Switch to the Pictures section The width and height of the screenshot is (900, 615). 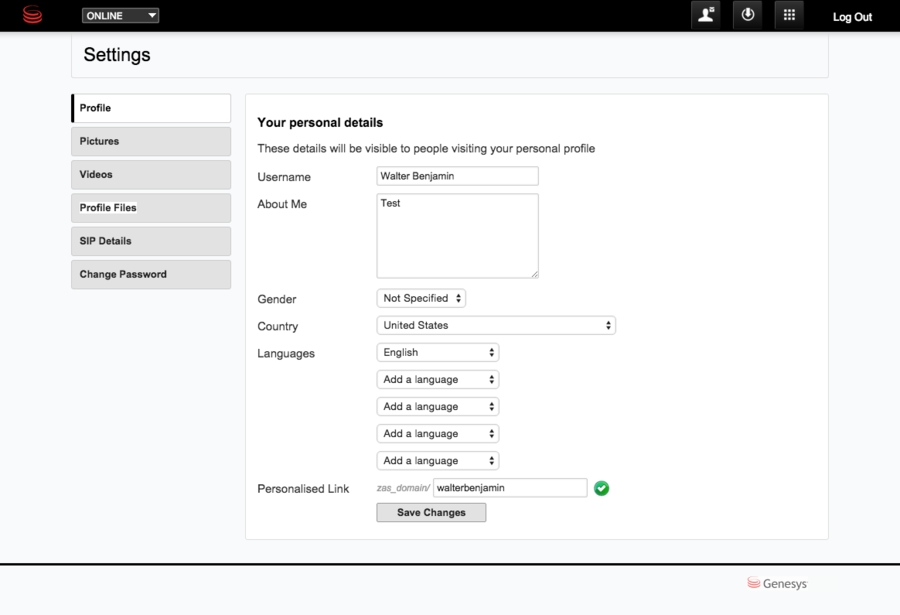pos(151,141)
